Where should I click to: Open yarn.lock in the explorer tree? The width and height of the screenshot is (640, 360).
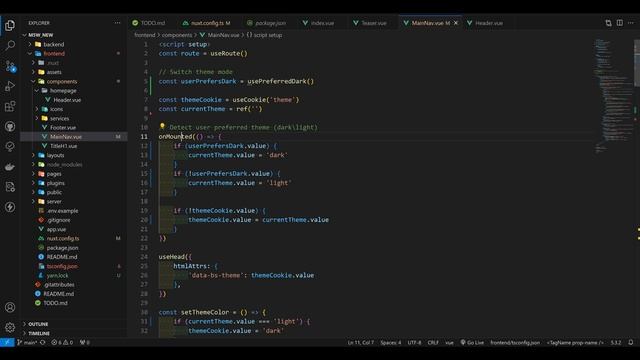click(x=58, y=276)
